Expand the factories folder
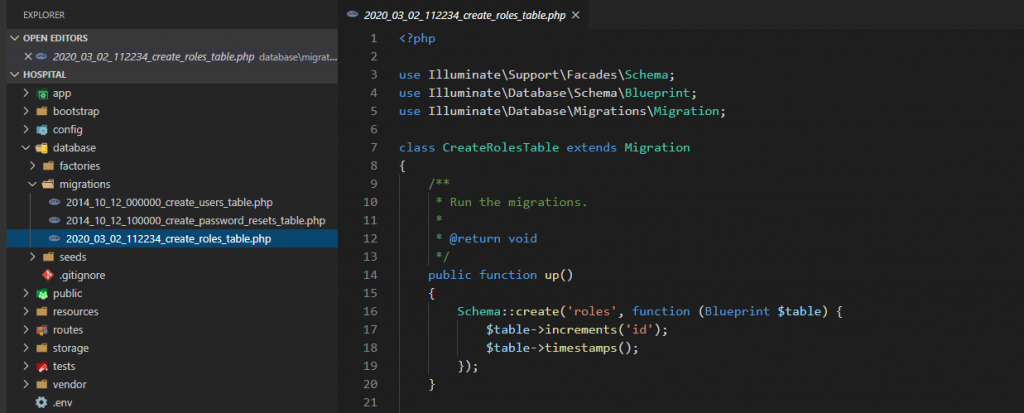 (32, 166)
